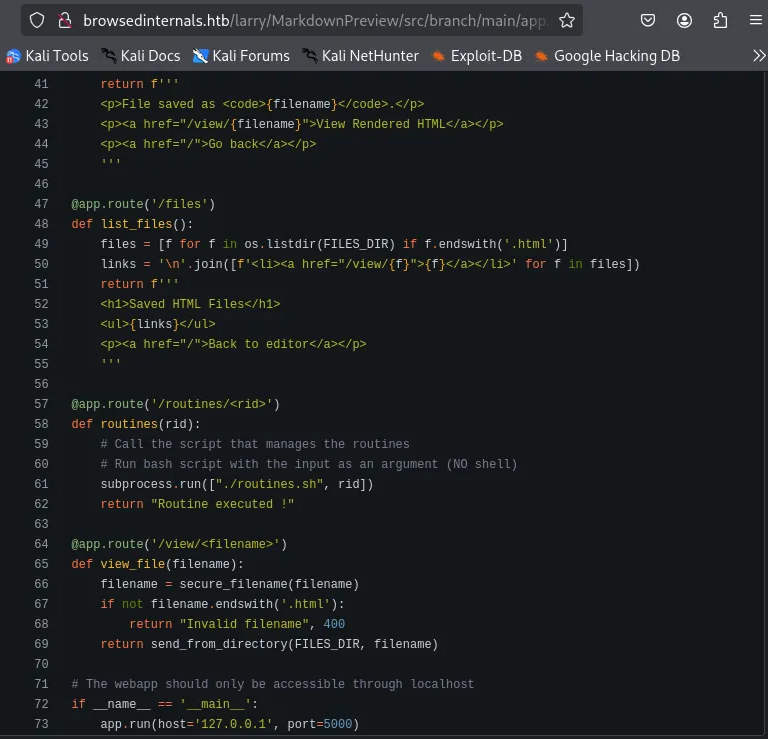Expand the hidden bookmarks overflow chevron
The width and height of the screenshot is (768, 739).
pyautogui.click(x=758, y=56)
